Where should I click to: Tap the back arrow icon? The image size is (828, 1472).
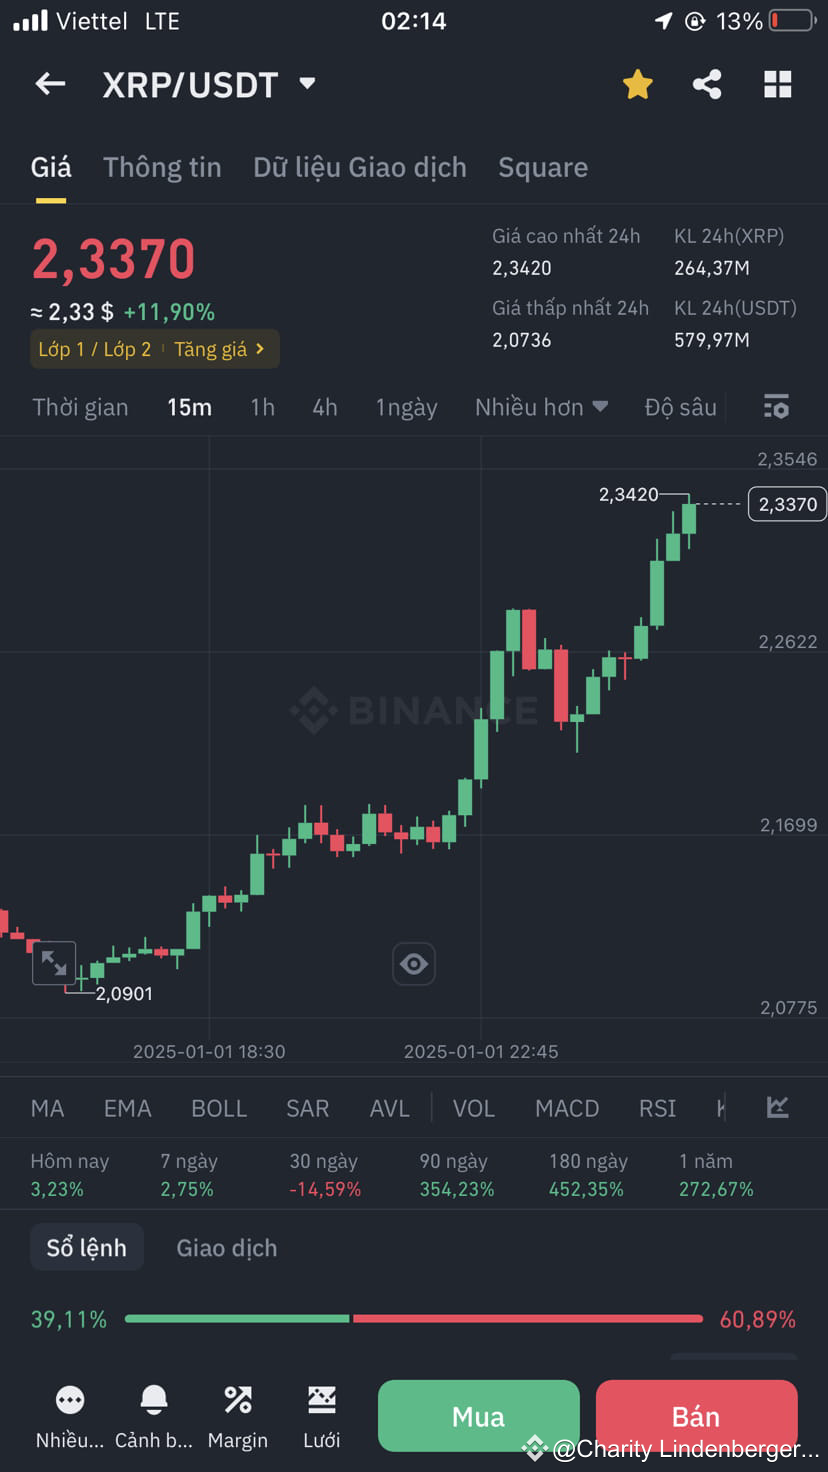tap(50, 84)
